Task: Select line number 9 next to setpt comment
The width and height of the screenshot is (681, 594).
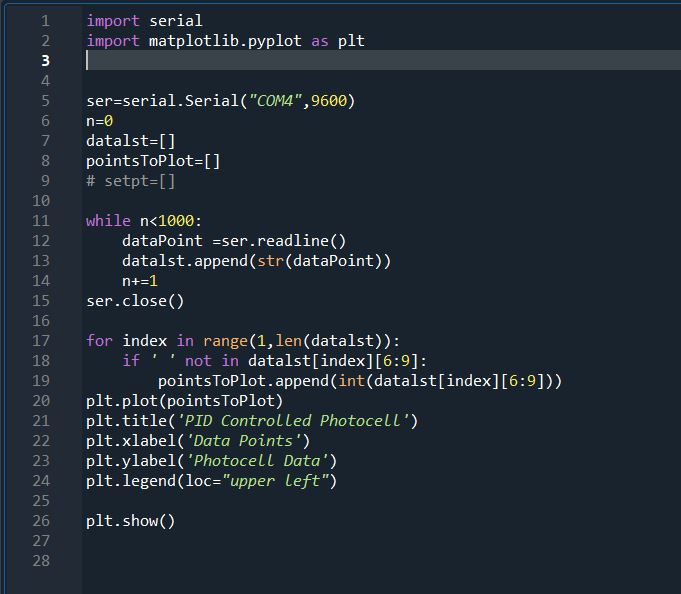Action: pos(45,181)
